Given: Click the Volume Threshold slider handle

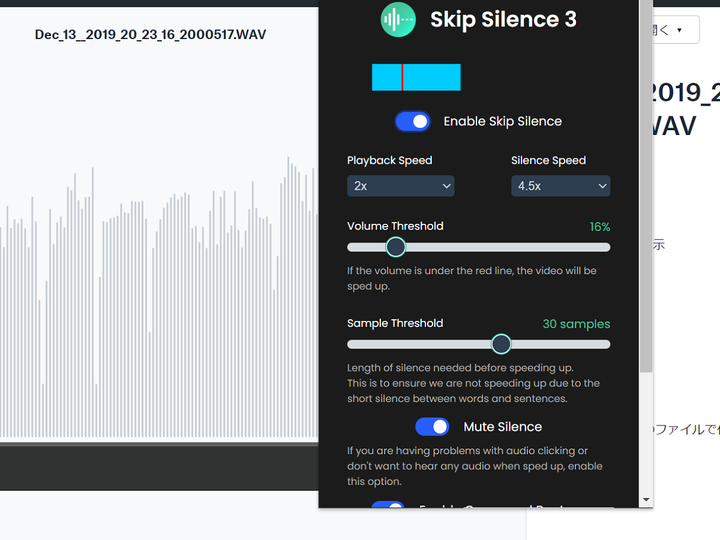Looking at the screenshot, I should click(395, 247).
